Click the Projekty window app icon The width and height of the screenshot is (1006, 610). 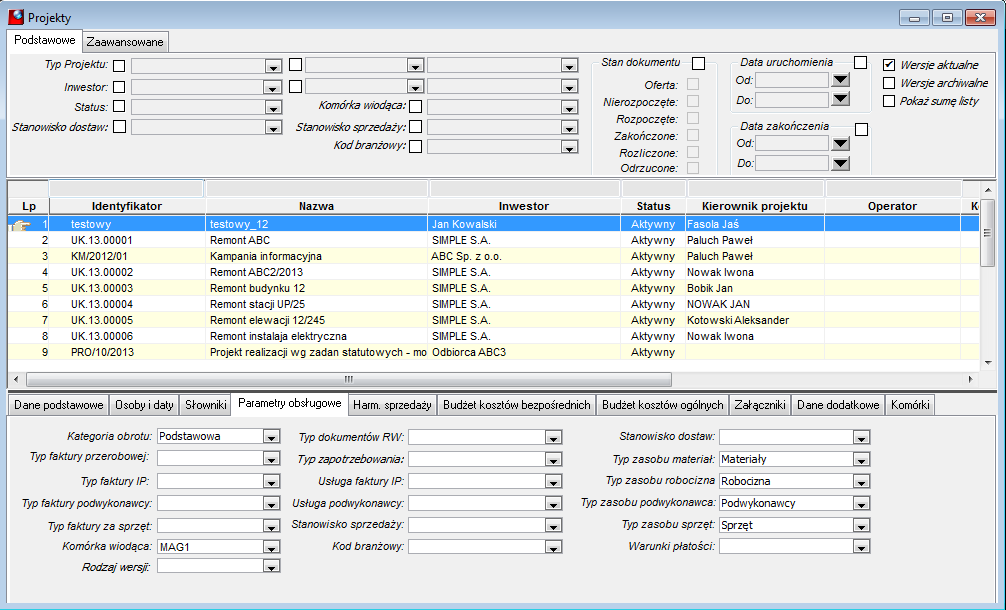15,17
